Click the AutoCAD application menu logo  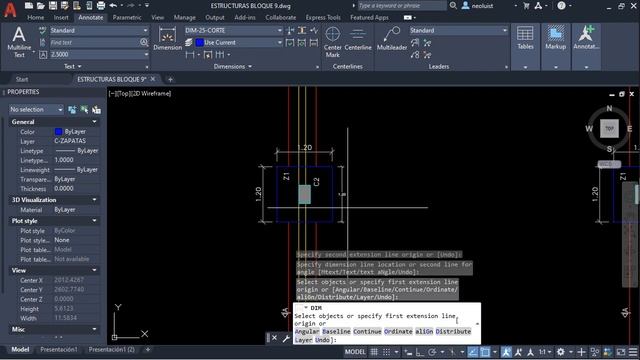pyautogui.click(x=10, y=10)
